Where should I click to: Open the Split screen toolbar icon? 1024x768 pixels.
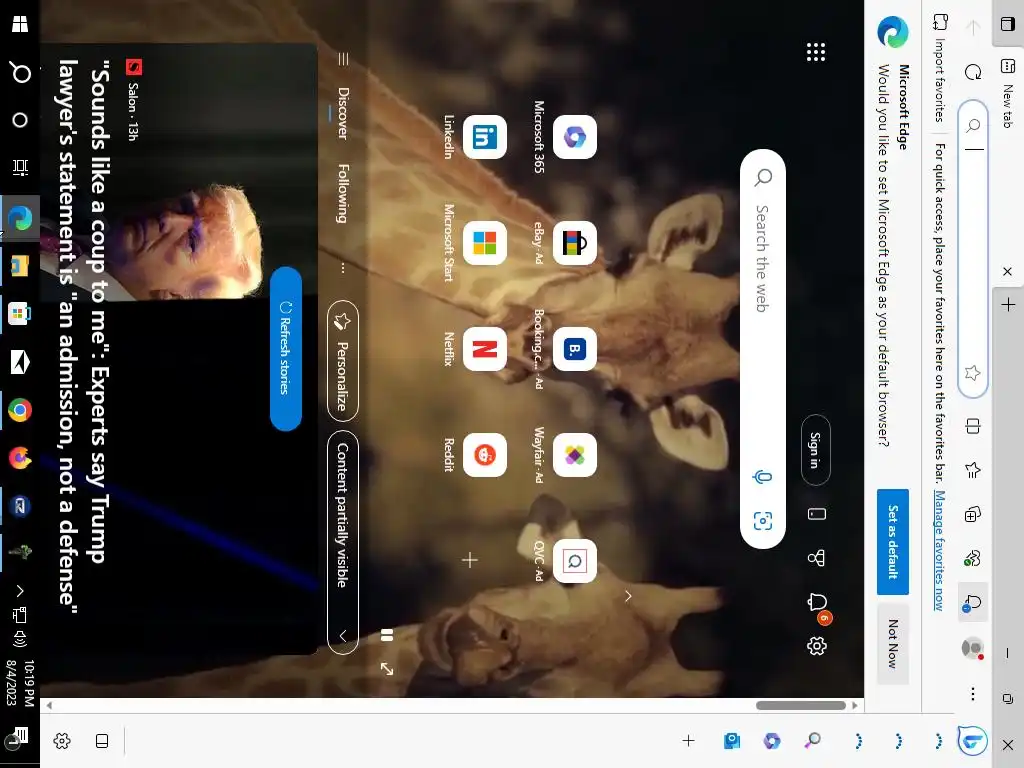972,426
